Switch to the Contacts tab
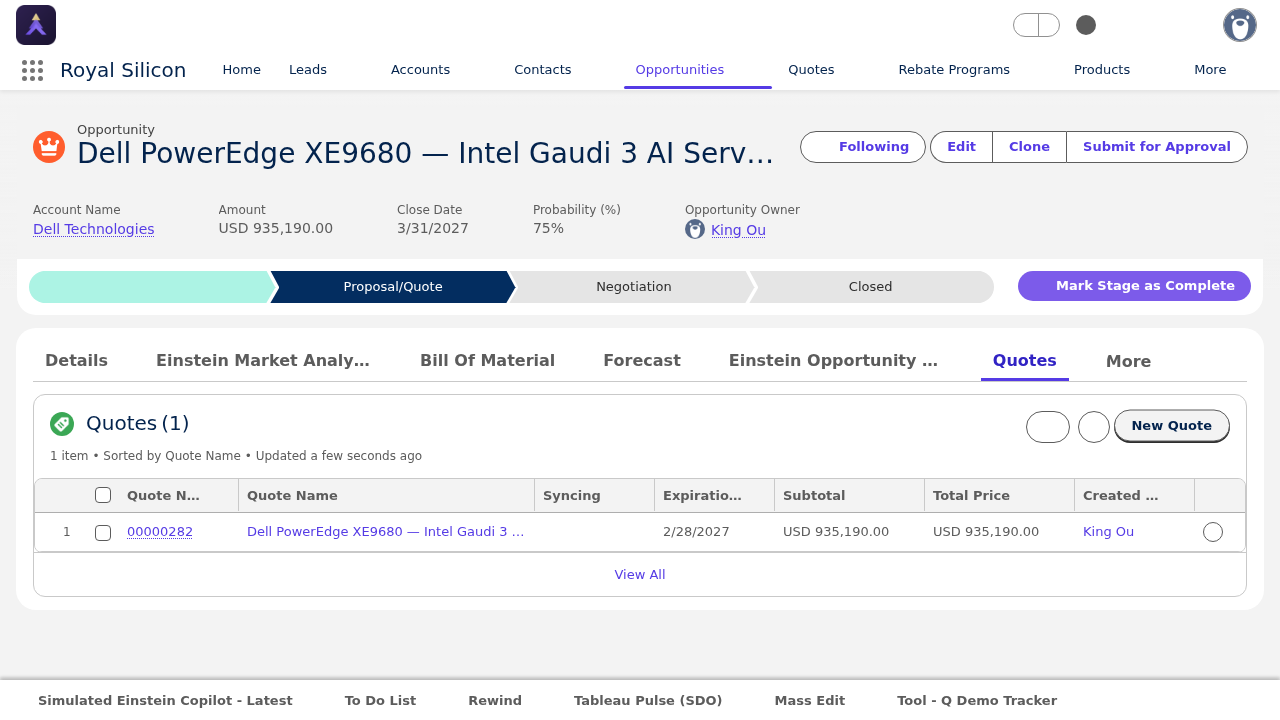 [543, 70]
